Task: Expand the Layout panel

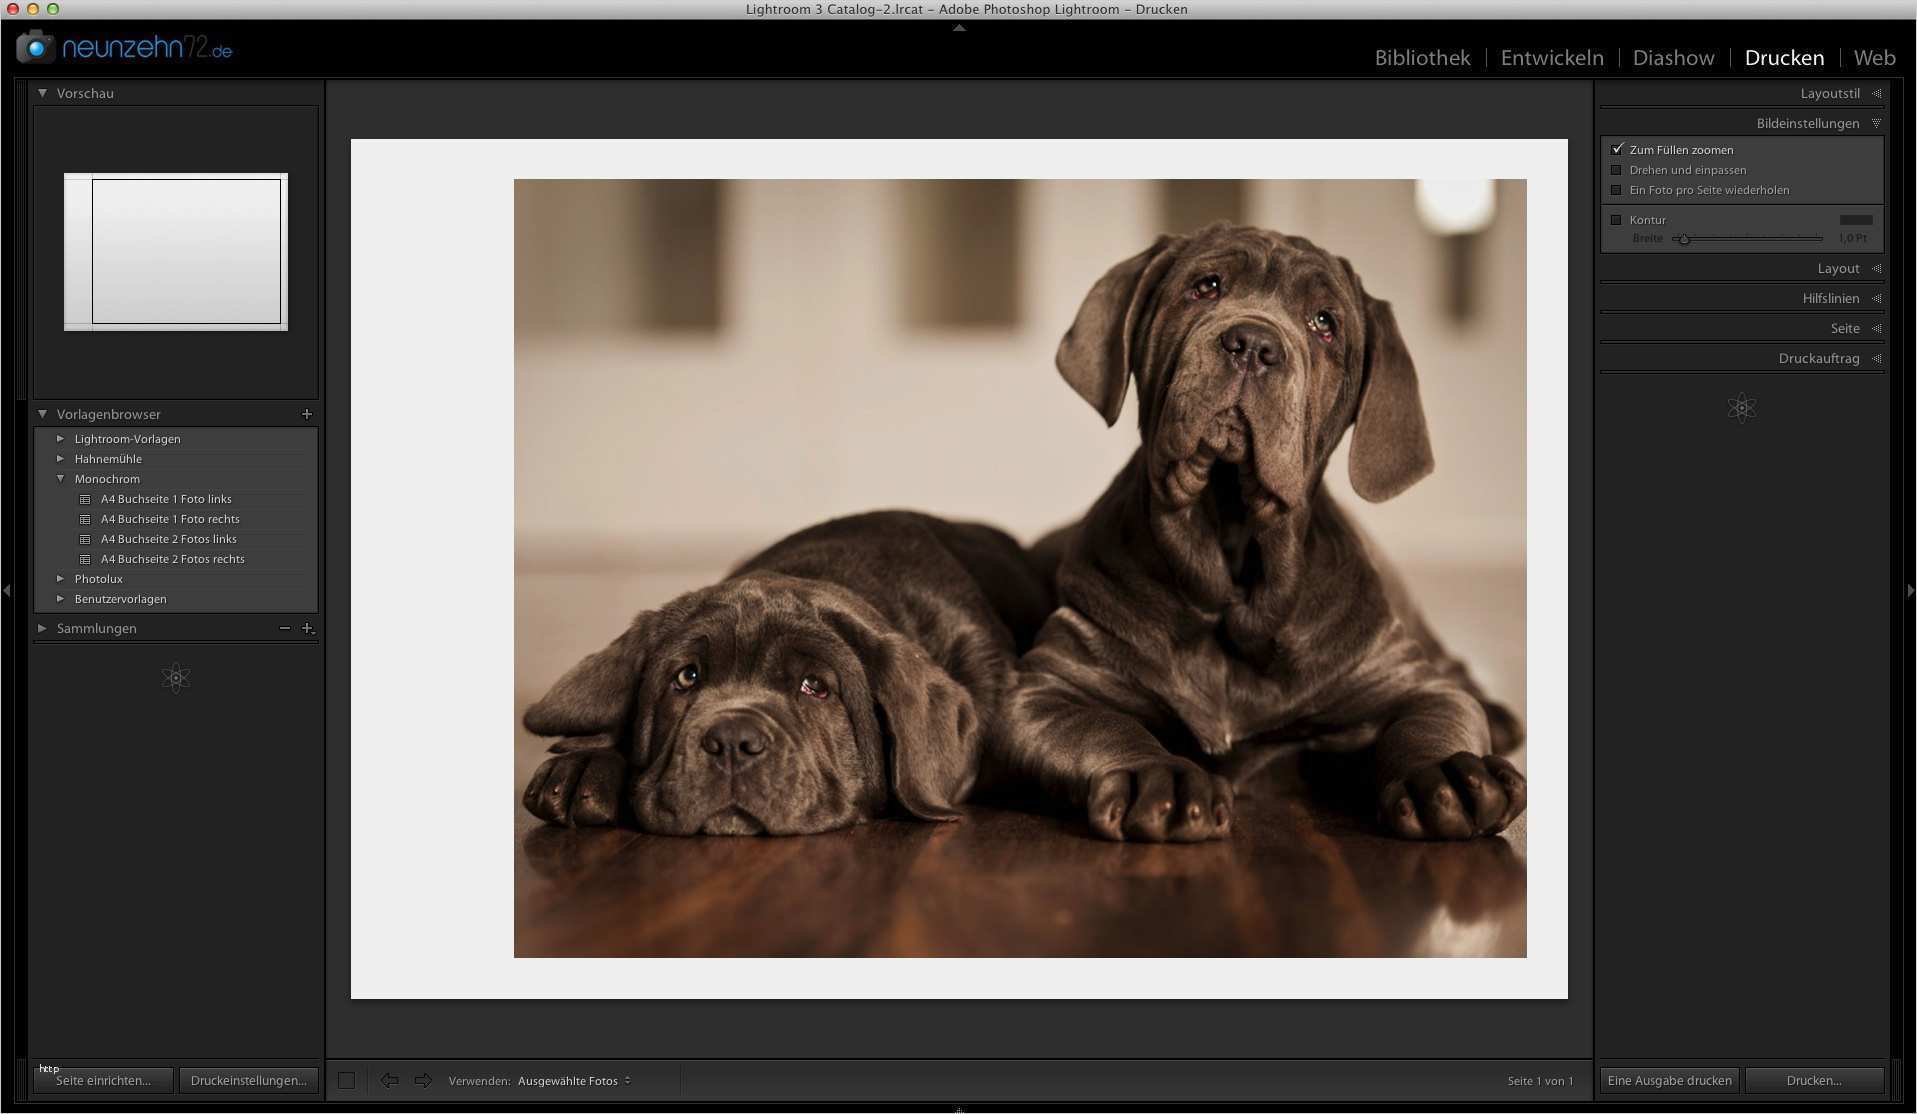Action: (1876, 268)
